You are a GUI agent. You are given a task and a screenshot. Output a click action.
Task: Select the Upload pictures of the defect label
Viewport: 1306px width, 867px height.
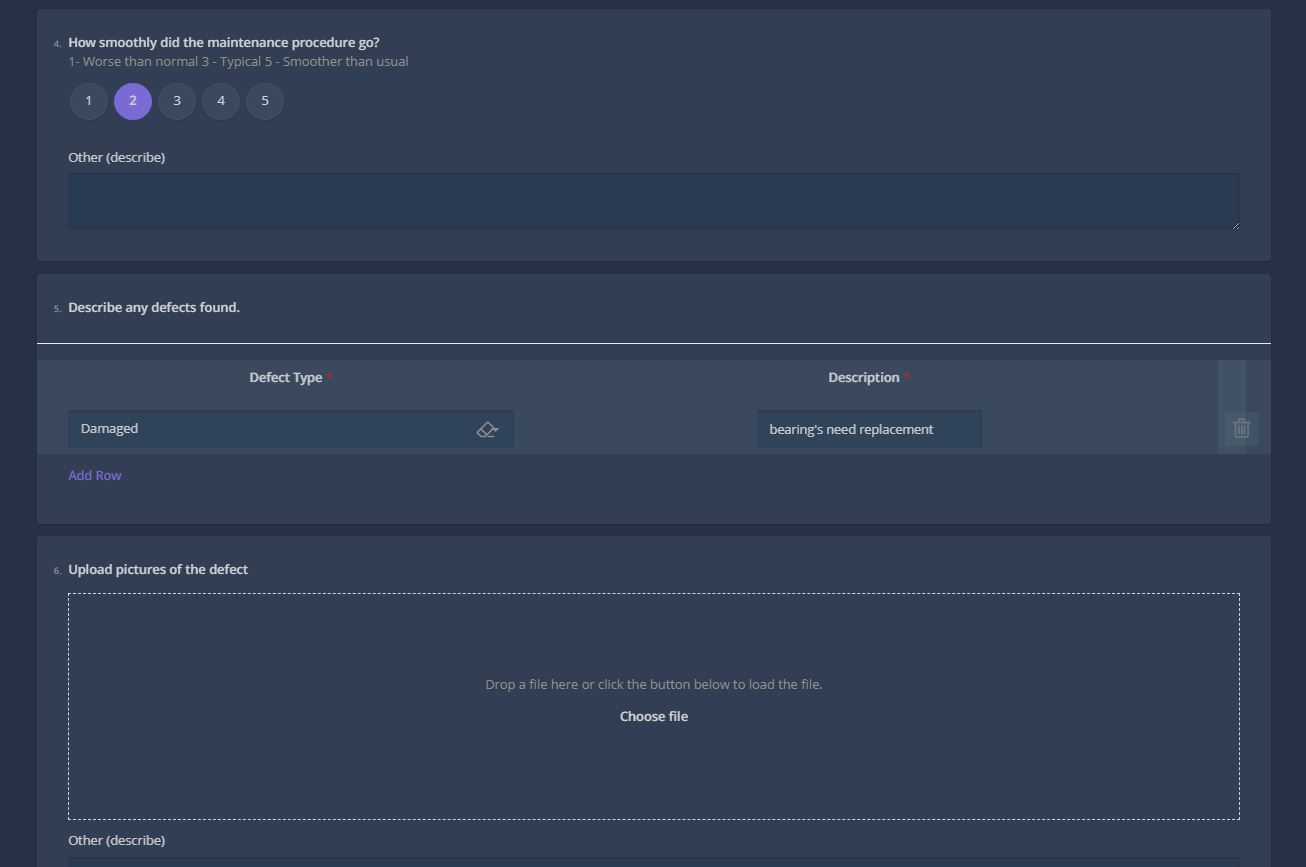click(x=157, y=569)
